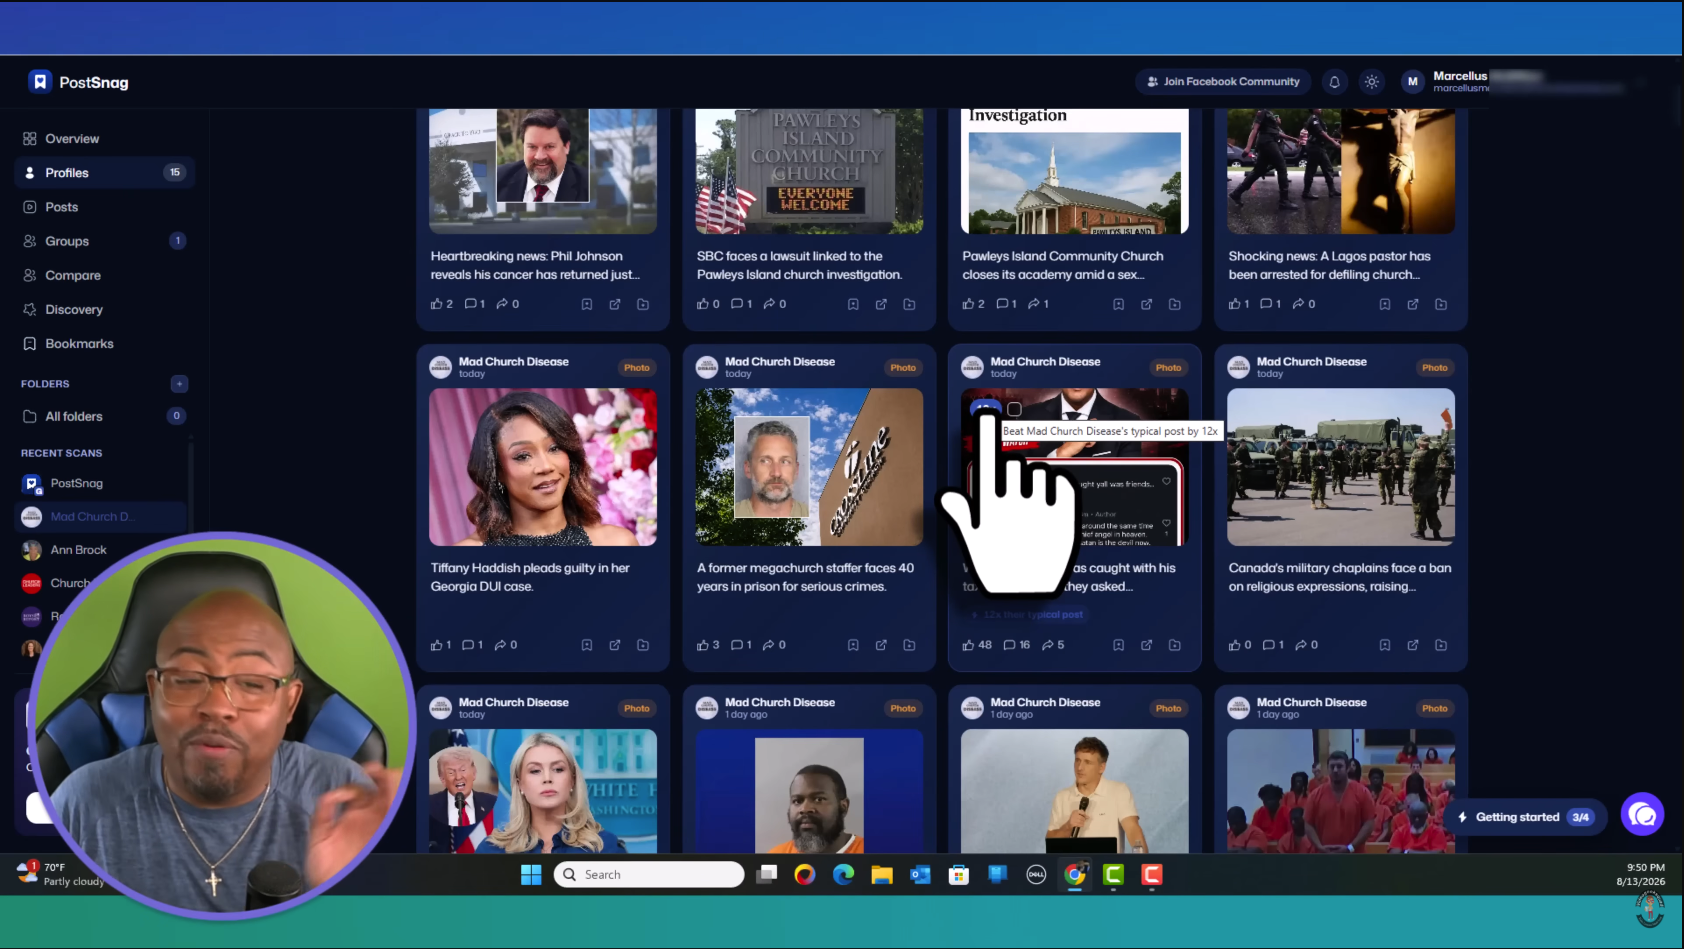This screenshot has width=1684, height=949.
Task: Save Pawleys Island academy post to folder
Action: point(1175,304)
